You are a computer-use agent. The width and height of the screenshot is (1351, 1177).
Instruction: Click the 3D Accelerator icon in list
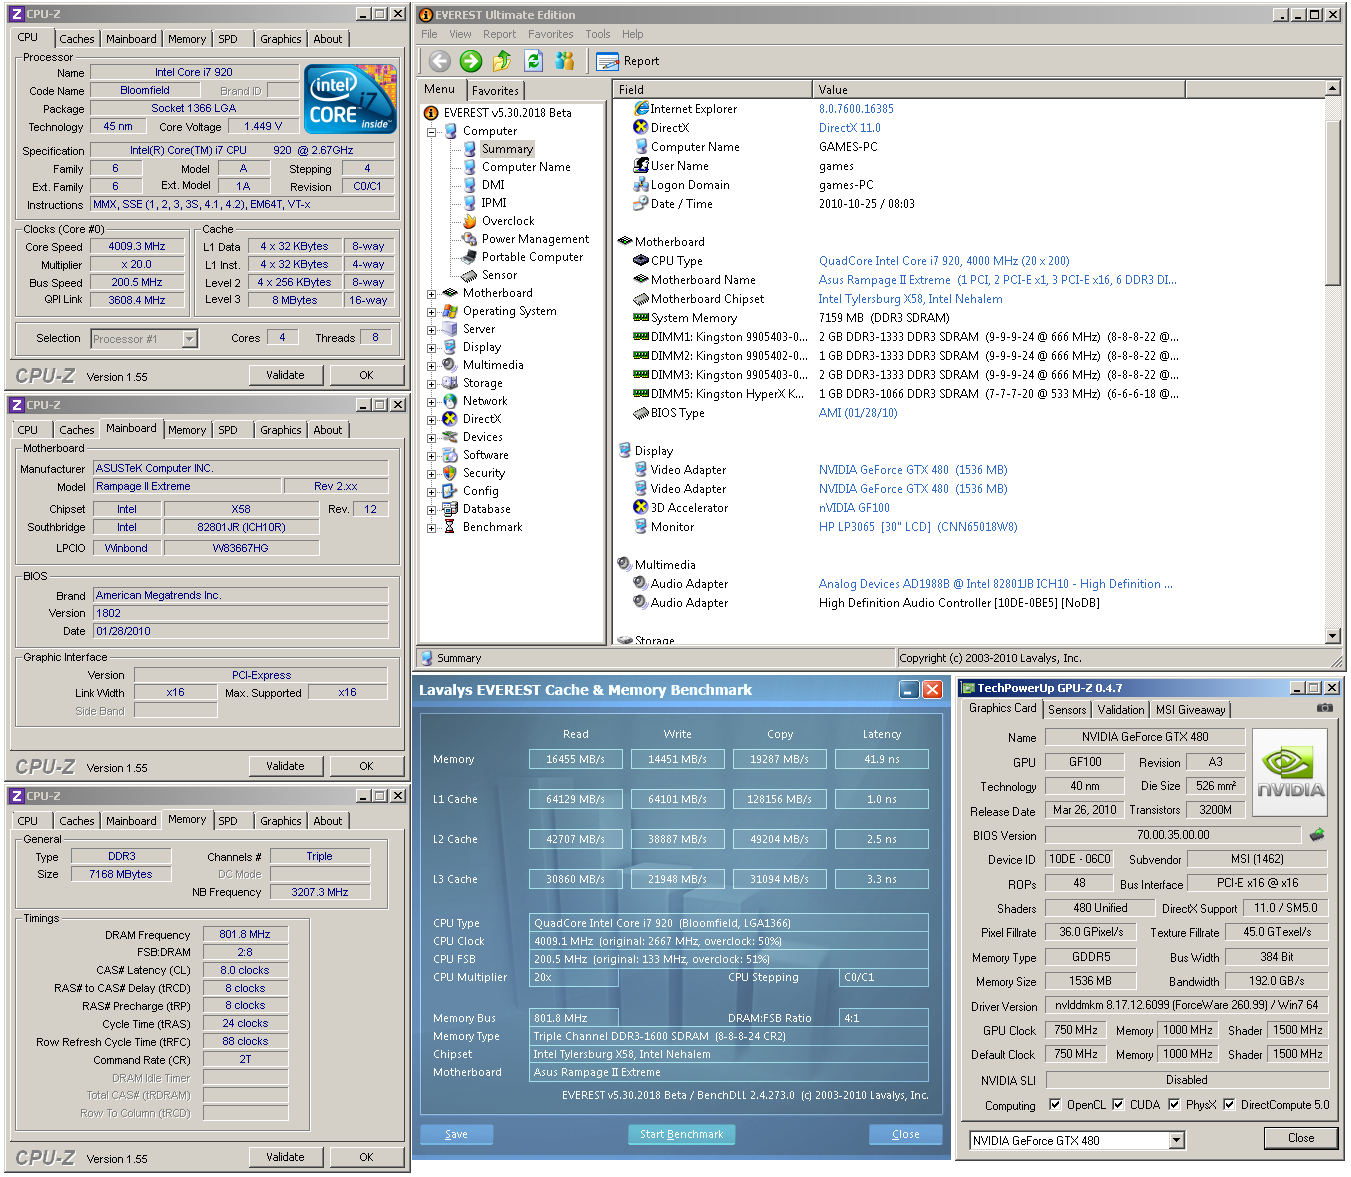point(641,507)
